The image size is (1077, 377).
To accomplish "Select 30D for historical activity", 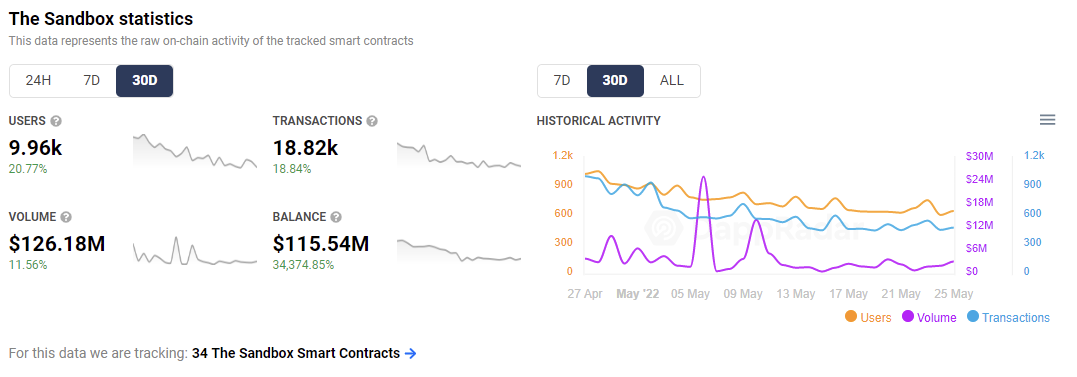I will pos(615,80).
